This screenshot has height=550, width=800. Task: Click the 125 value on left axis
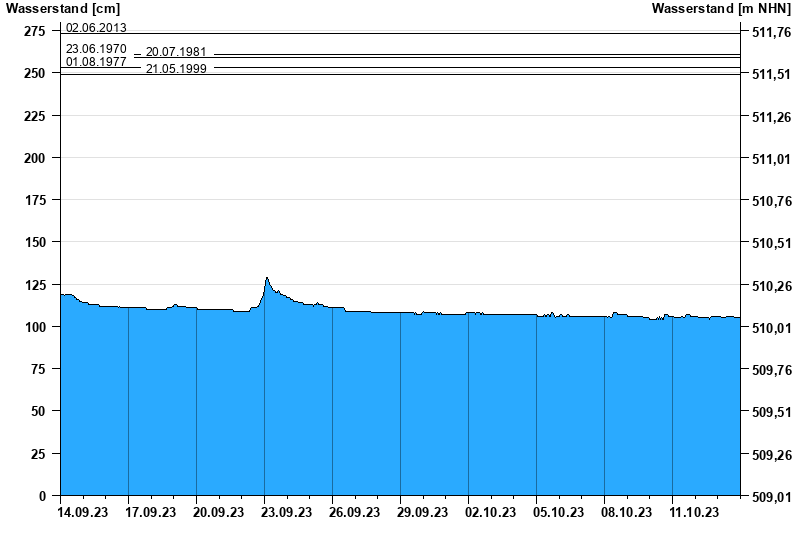pos(35,285)
